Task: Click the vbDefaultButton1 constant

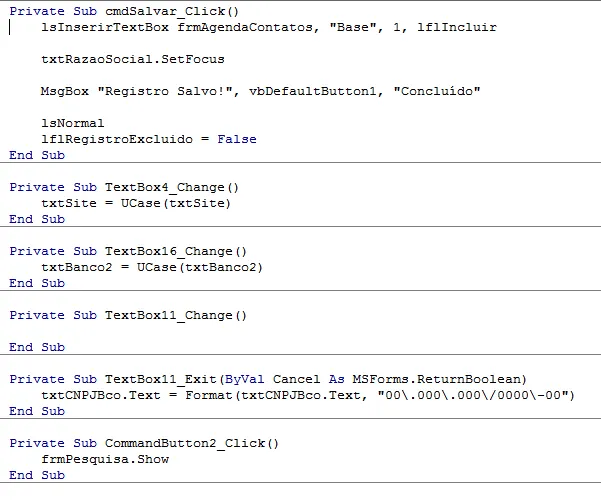Action: [316, 91]
